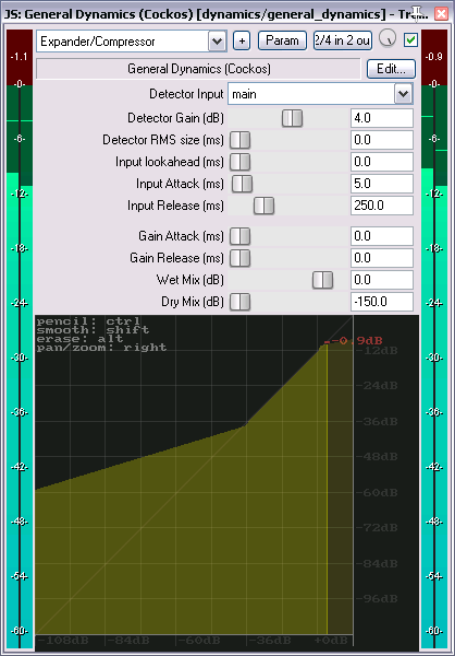Click the Input Release value field 250.0
Image resolution: width=455 pixels, height=656 pixels.
(x=382, y=205)
